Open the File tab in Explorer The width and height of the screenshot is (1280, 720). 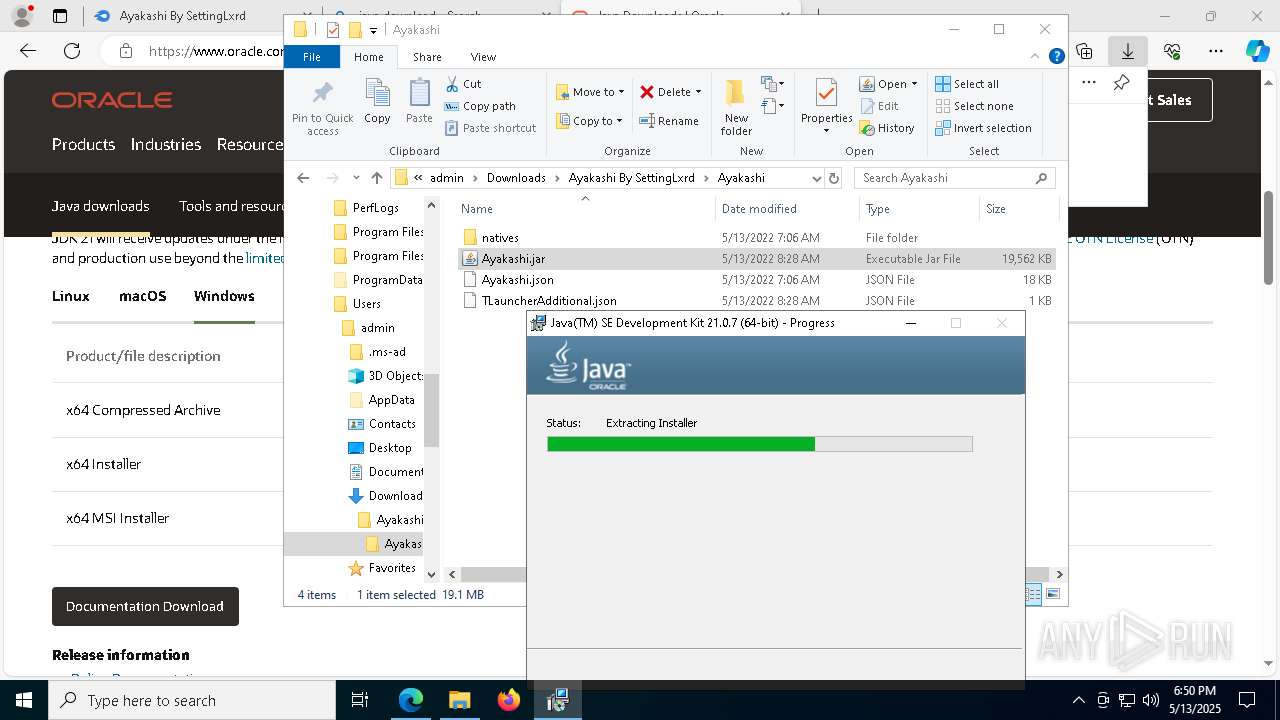(x=312, y=57)
